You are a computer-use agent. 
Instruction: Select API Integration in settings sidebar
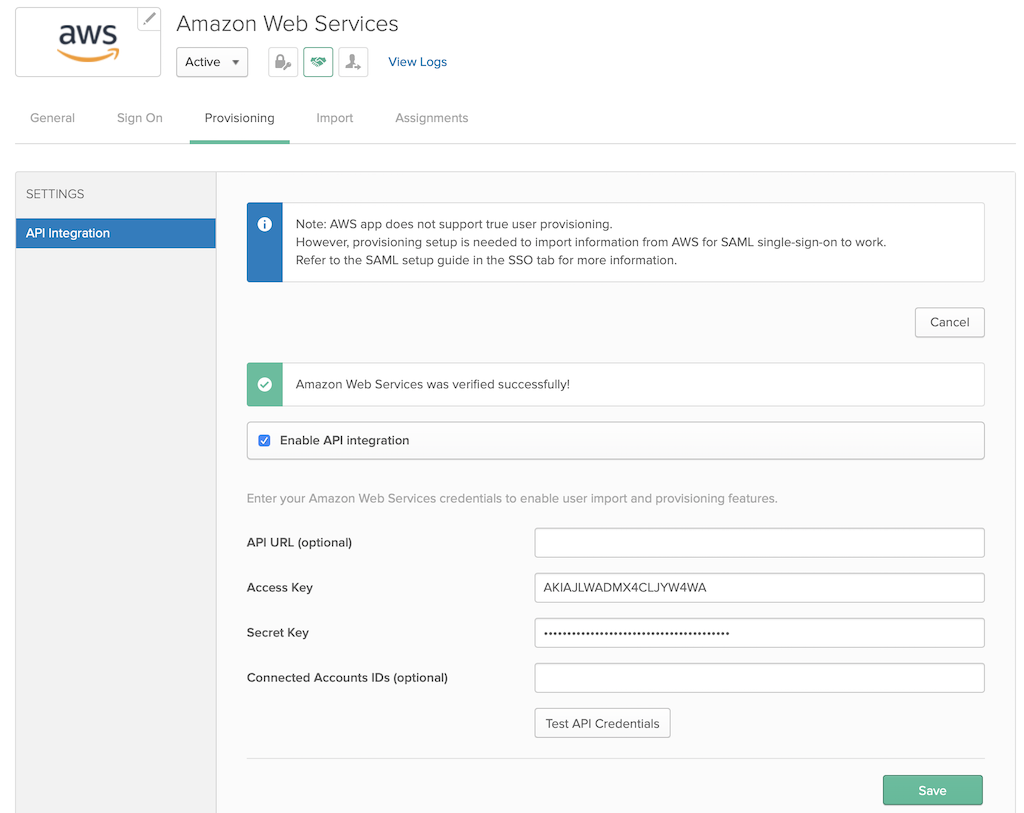(x=116, y=233)
